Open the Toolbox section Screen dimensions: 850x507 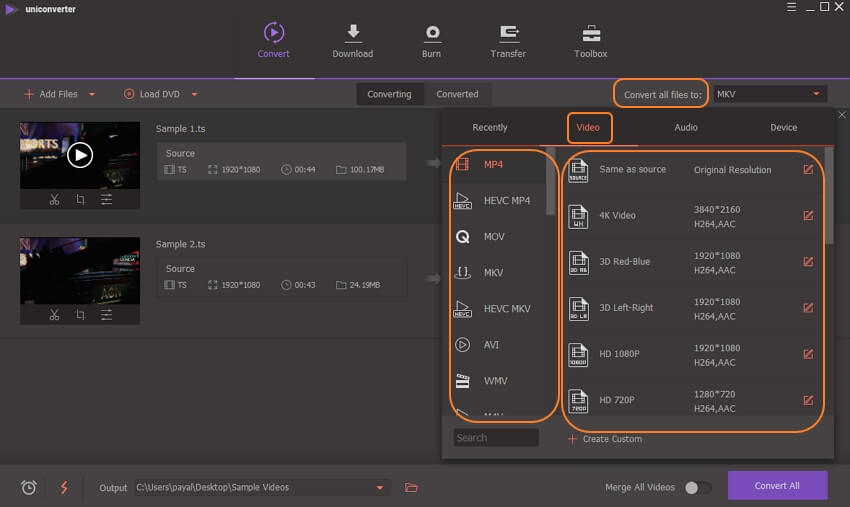tap(590, 40)
